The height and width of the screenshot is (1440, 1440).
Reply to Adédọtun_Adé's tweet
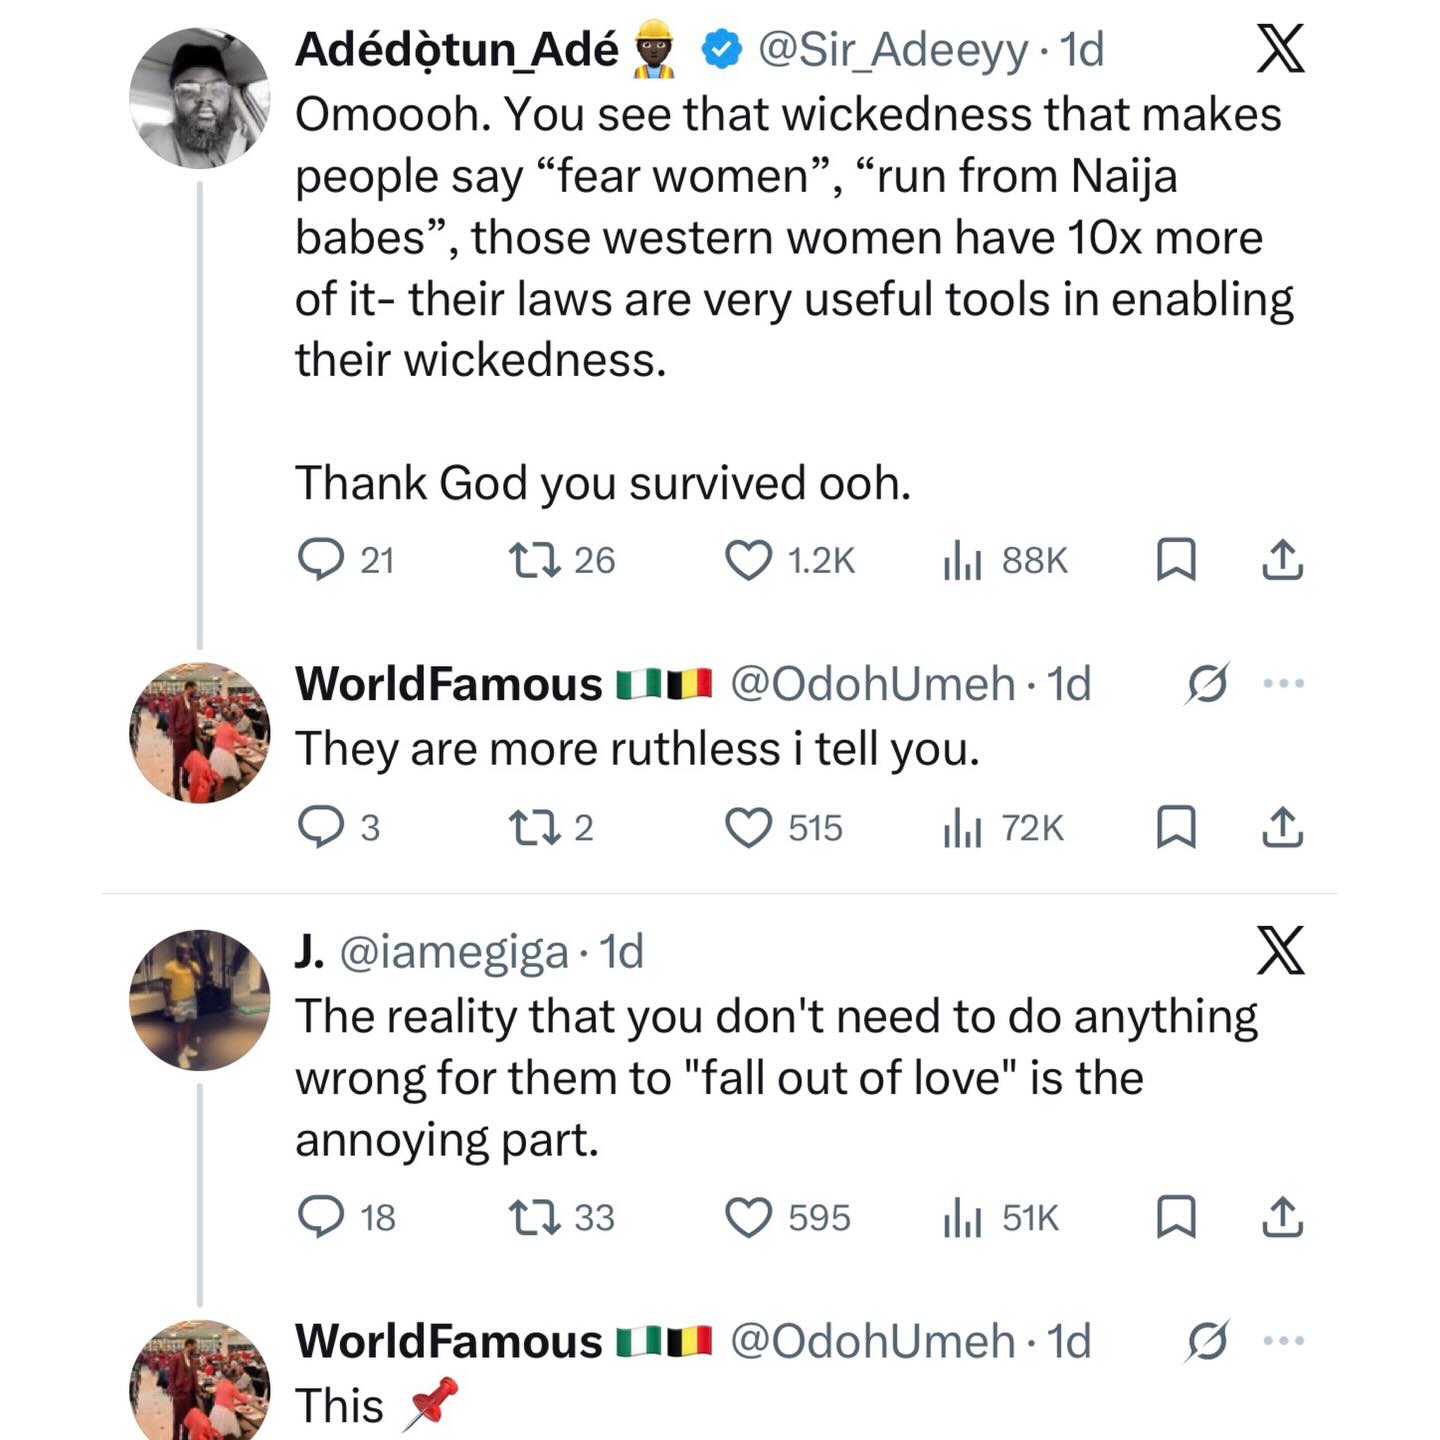click(322, 560)
